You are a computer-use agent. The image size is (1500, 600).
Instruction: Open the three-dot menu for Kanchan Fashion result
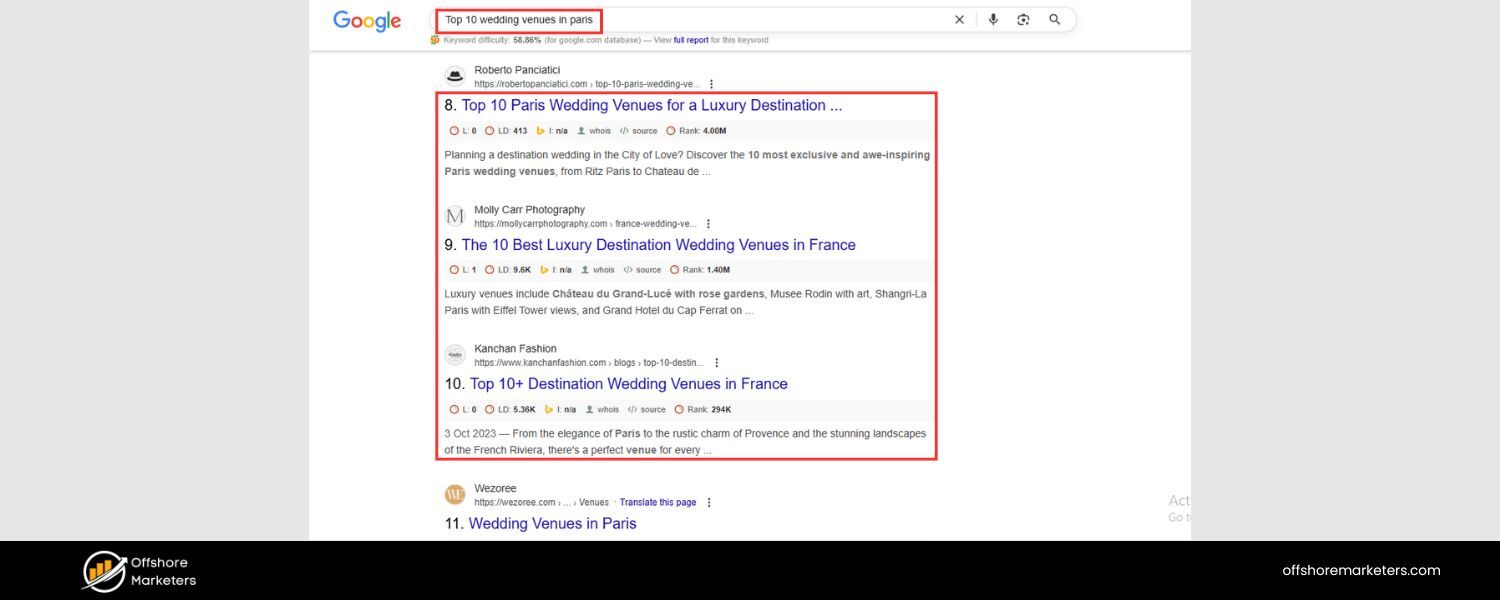[x=716, y=363]
